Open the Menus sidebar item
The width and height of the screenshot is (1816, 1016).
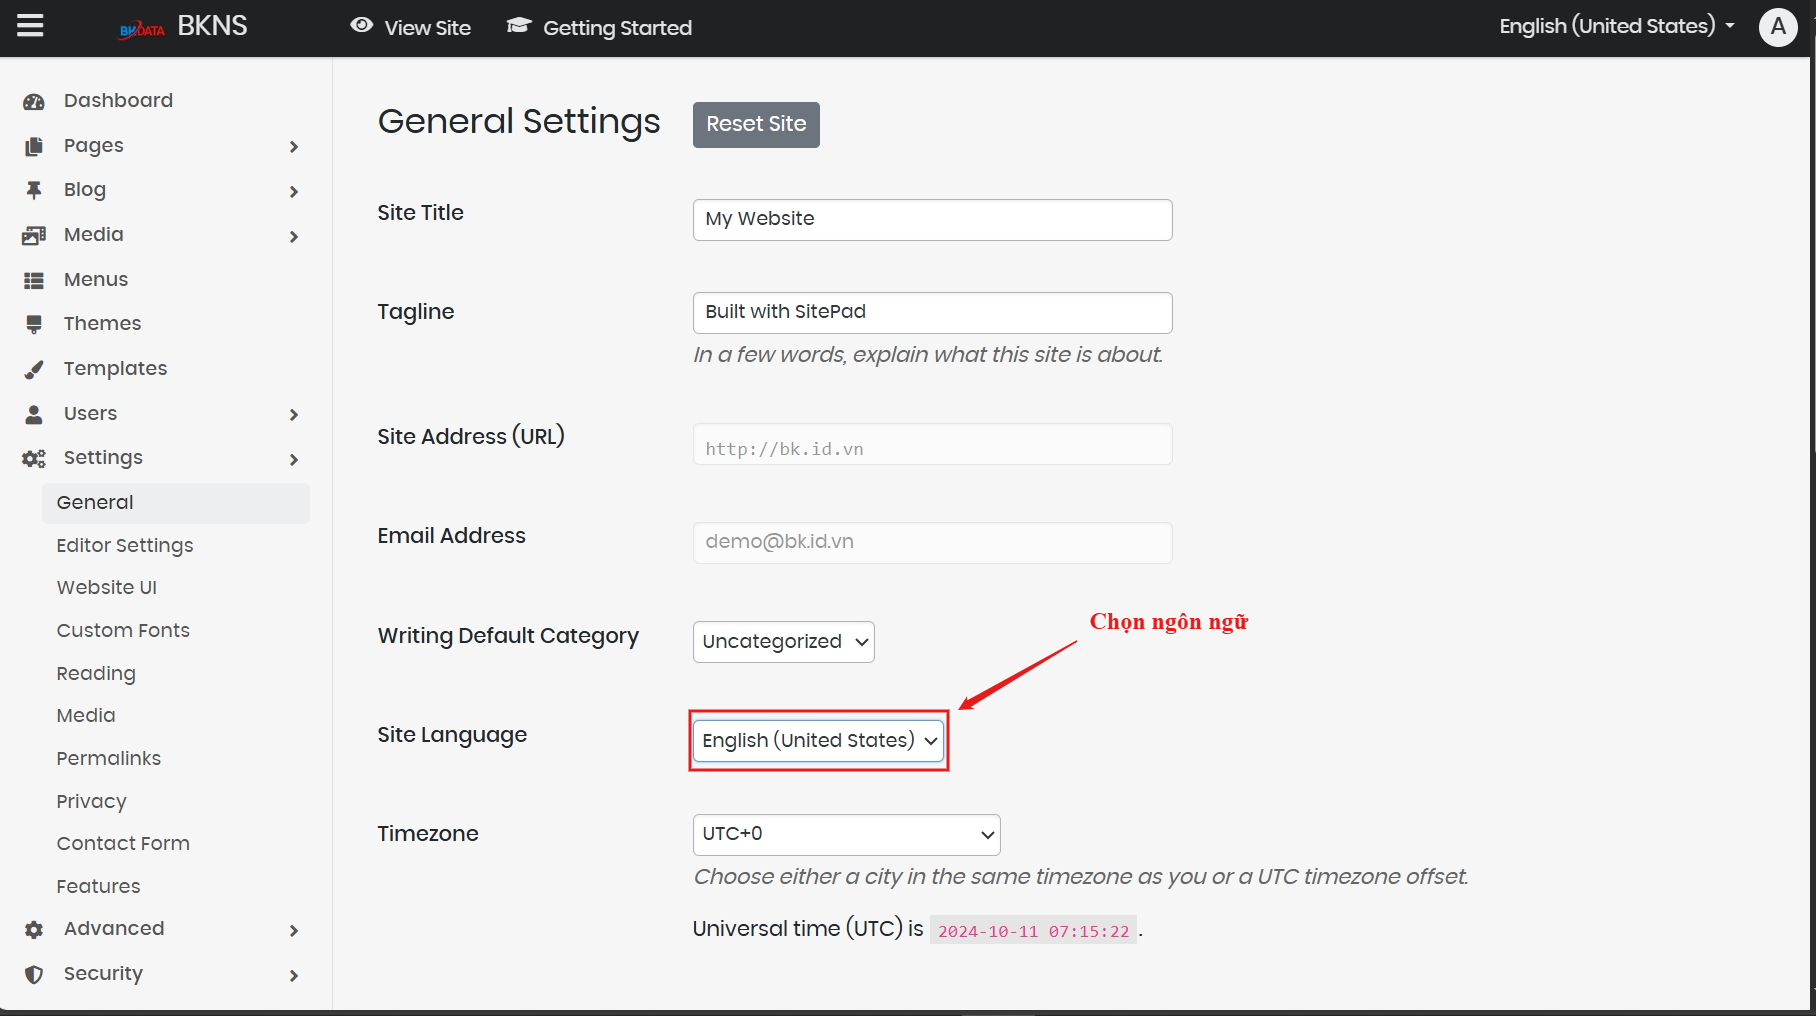[96, 279]
